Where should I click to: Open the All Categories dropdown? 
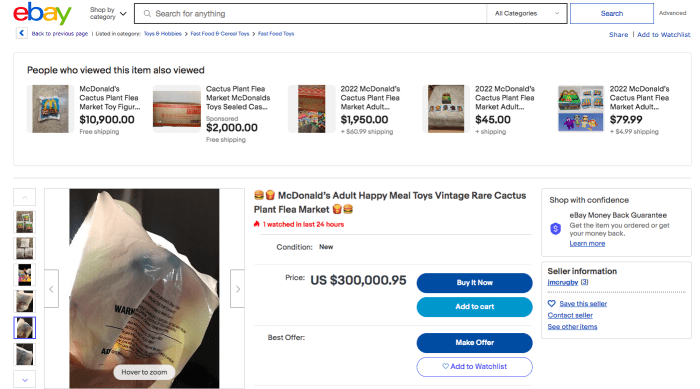point(527,13)
